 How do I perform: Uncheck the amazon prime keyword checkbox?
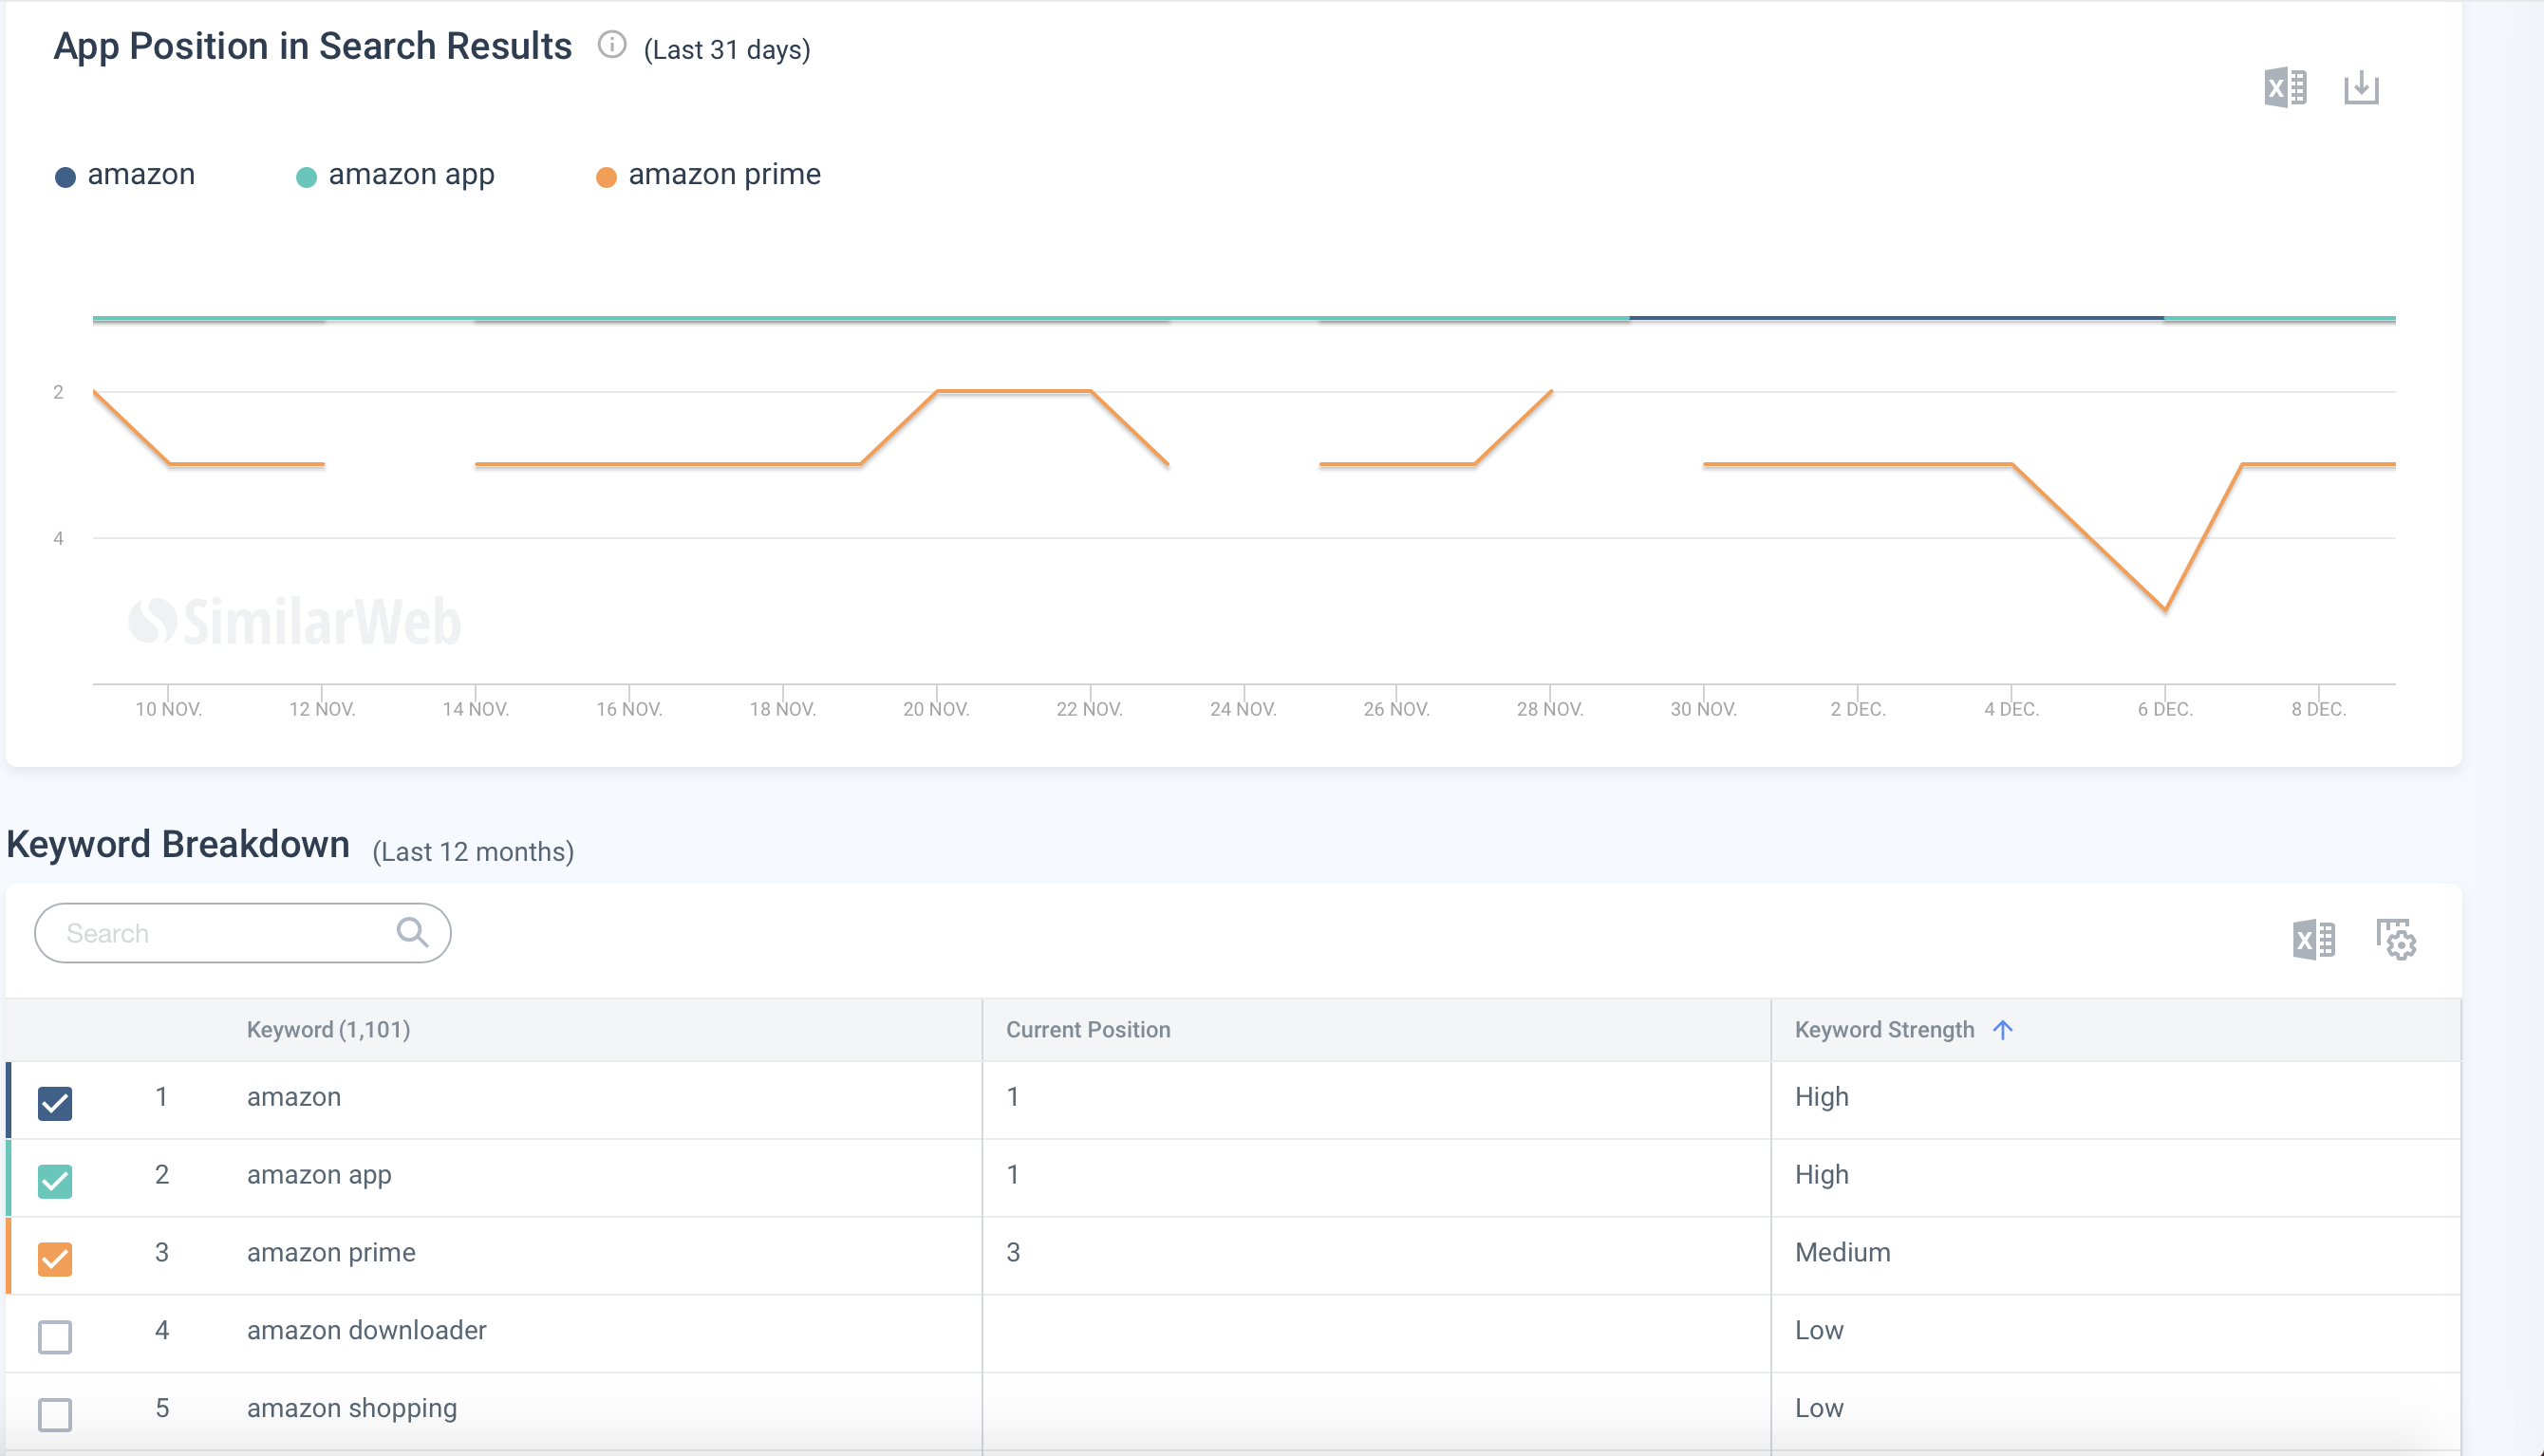click(x=55, y=1259)
